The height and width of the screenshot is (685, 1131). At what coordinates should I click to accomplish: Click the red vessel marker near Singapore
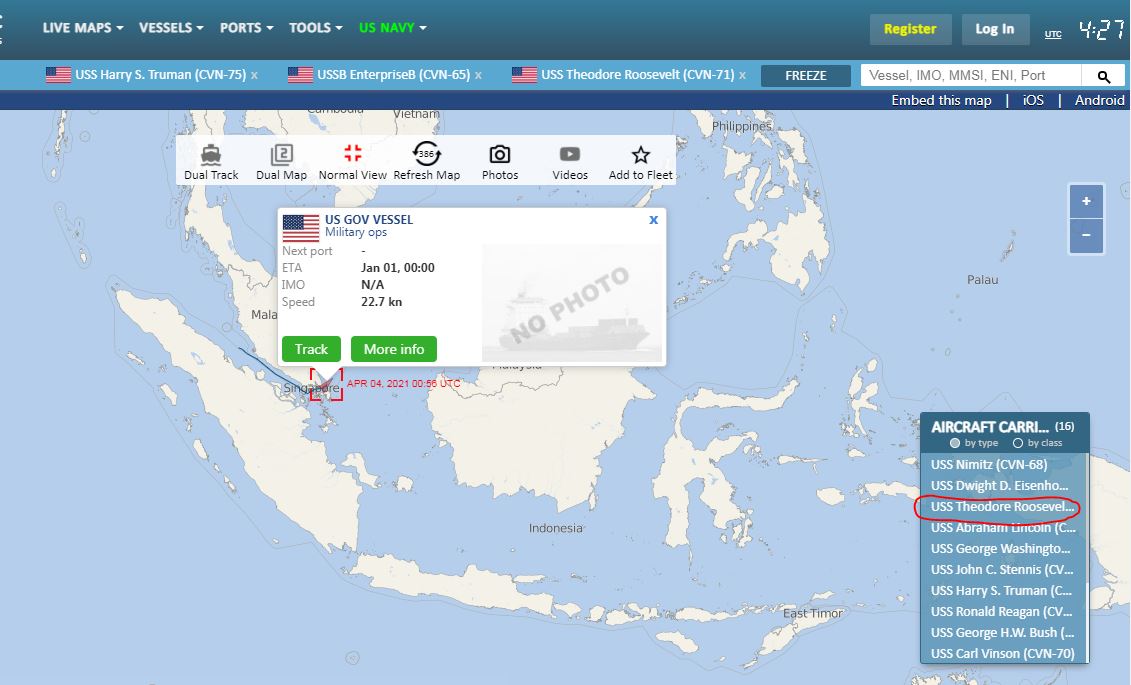(x=326, y=384)
